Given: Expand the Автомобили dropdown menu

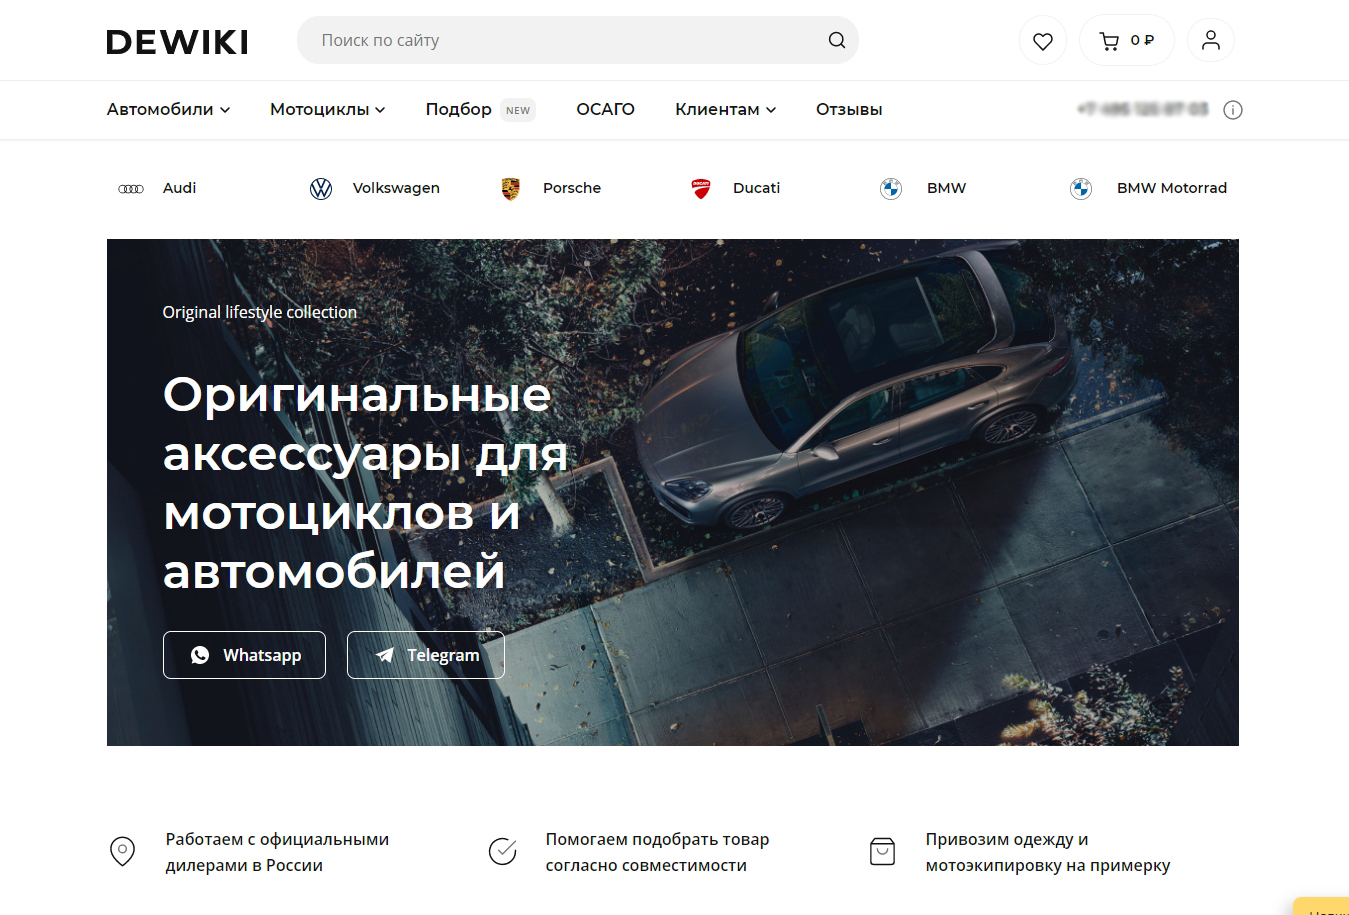Looking at the screenshot, I should [x=168, y=110].
